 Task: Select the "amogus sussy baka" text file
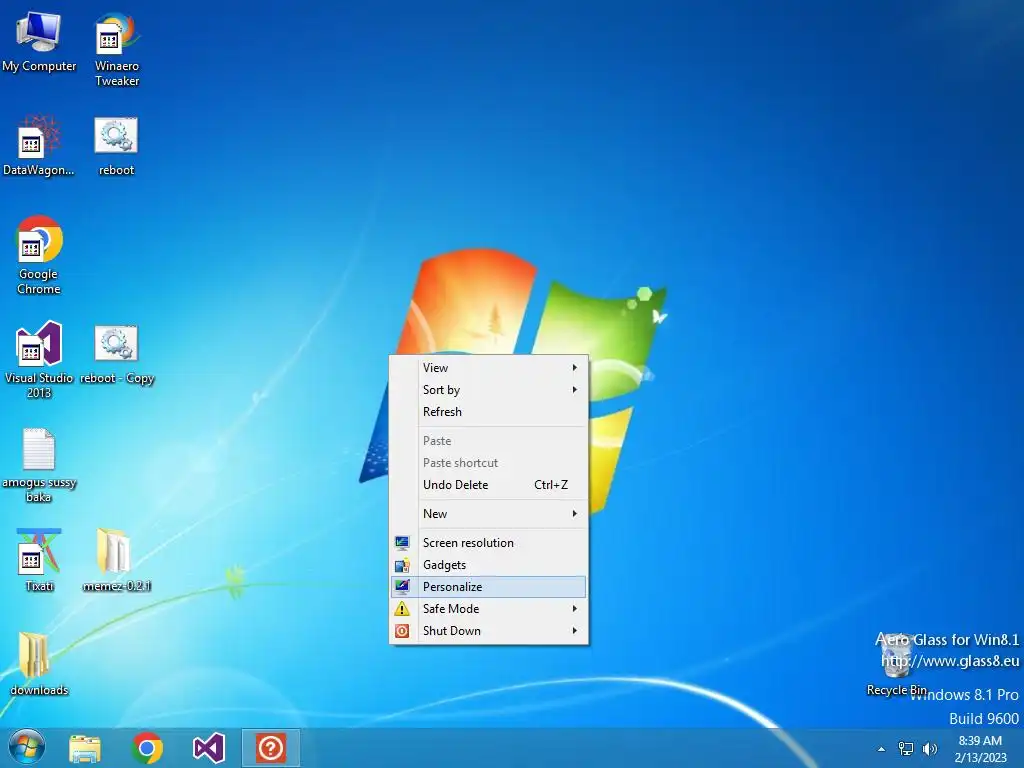click(x=39, y=465)
